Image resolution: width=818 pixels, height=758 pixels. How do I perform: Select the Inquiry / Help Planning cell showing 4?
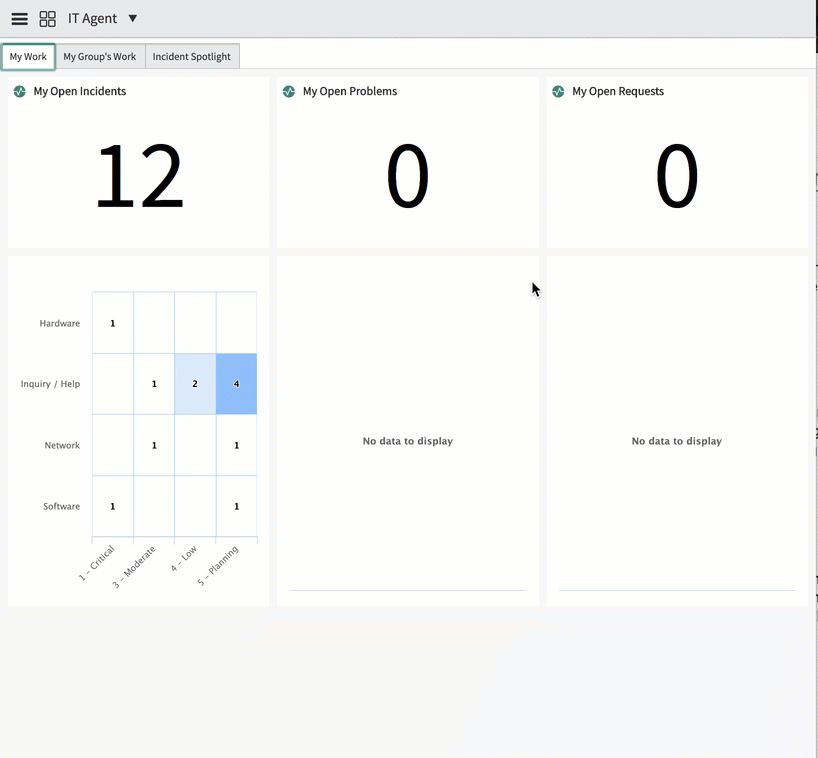[236, 384]
